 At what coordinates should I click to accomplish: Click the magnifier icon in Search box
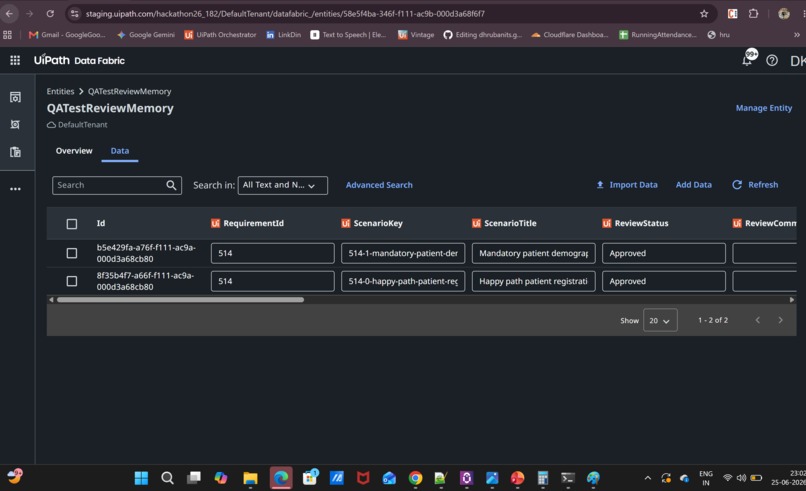click(171, 185)
